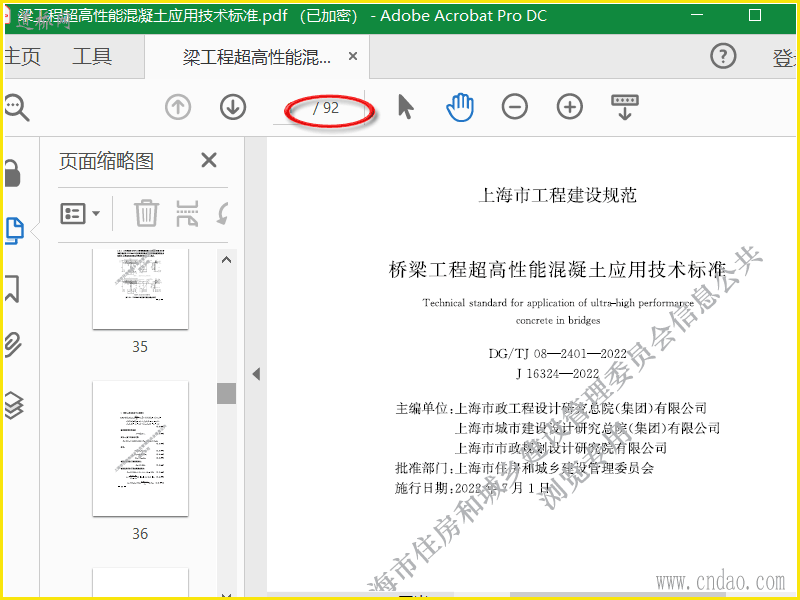
Task: Click the text J 16324—2022
Action: pyautogui.click(x=557, y=373)
